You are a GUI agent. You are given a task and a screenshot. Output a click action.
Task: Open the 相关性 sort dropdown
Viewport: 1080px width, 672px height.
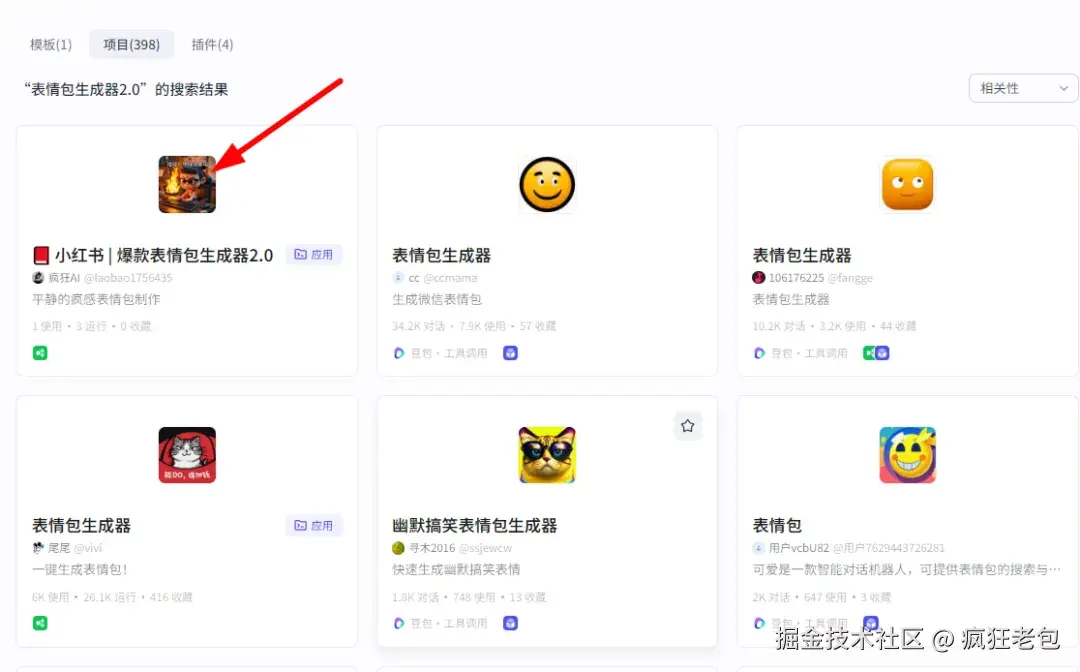(x=1022, y=88)
